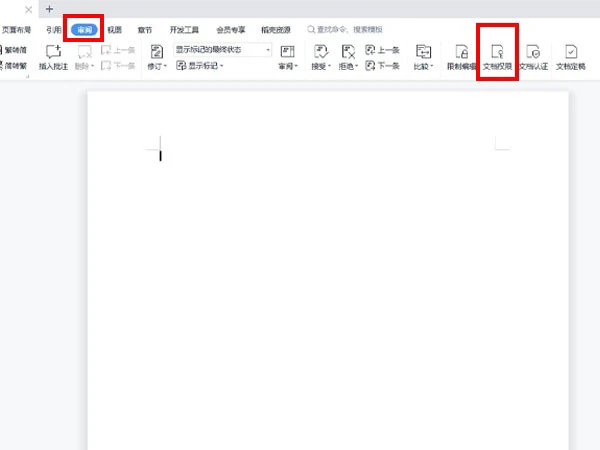The width and height of the screenshot is (600, 450).
Task: Expand the 显示标记 dropdown arrow
Action: (x=222, y=66)
